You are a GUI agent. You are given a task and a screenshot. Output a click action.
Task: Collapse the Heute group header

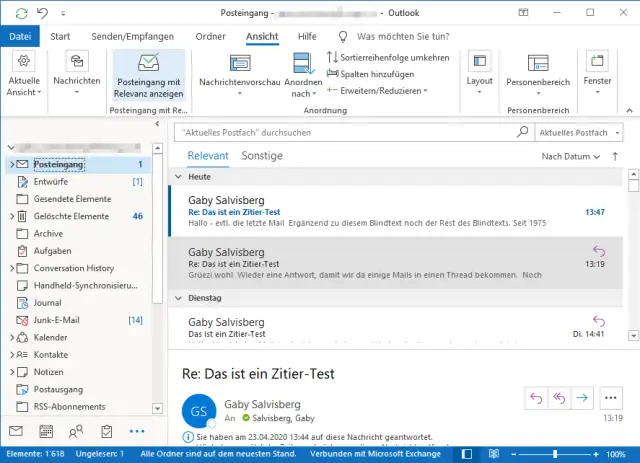point(179,177)
